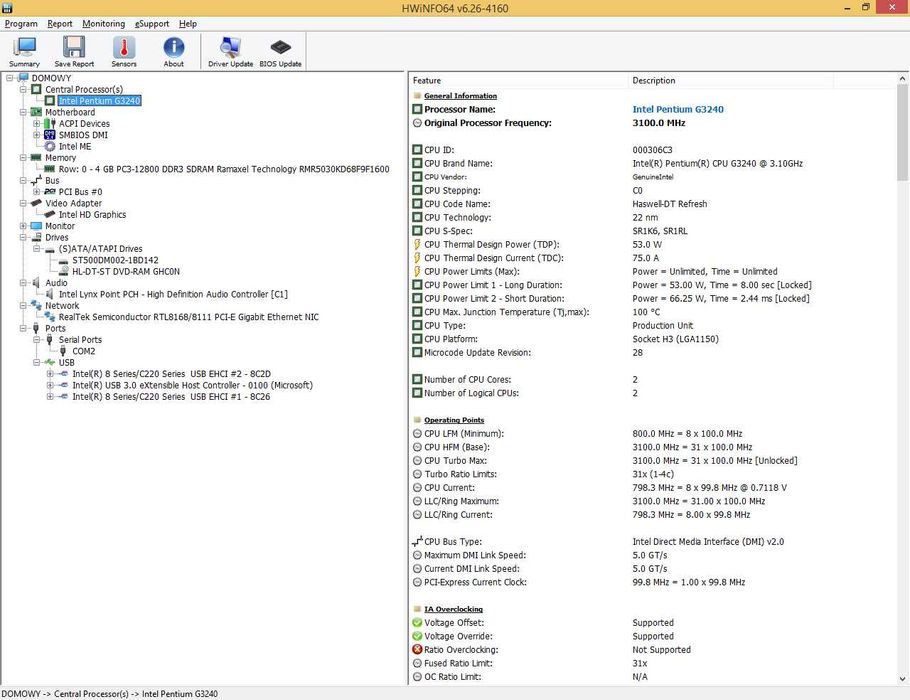Expand the SMBIOS DMI node
Screen dimensions: 910x700
37,135
